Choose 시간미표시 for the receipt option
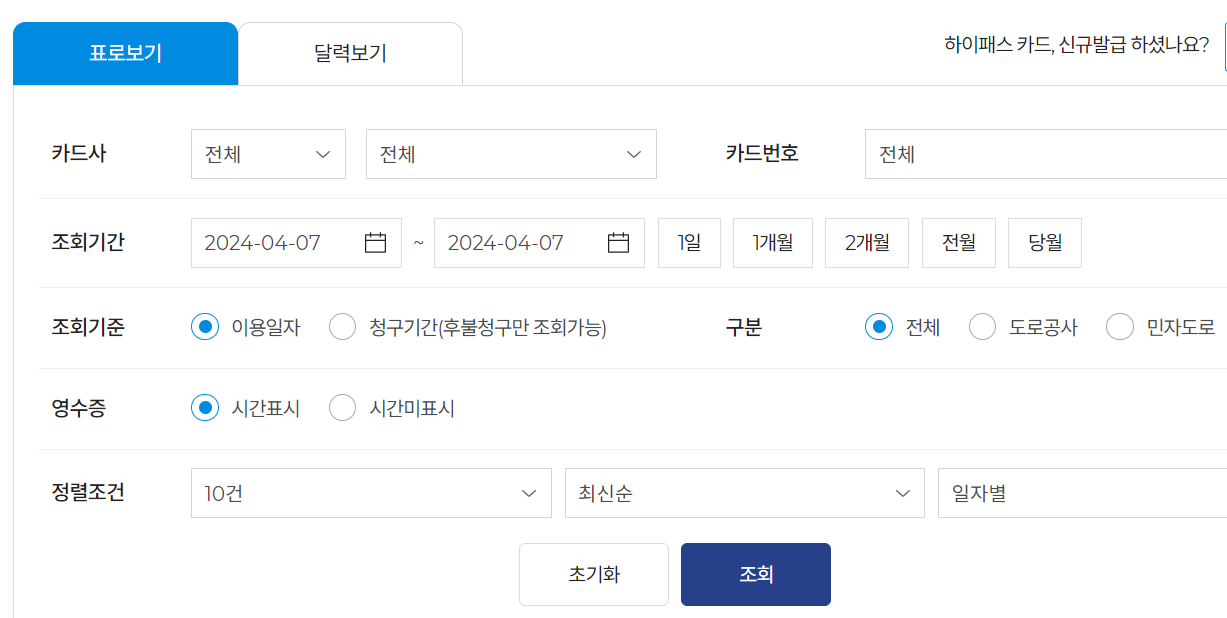 [x=342, y=407]
